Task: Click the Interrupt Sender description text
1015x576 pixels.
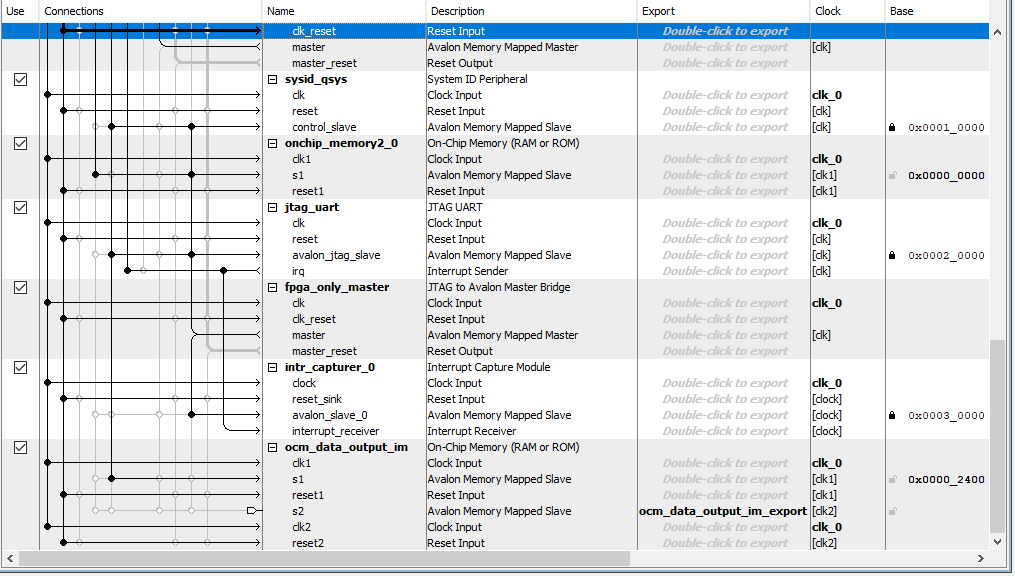Action: pyautogui.click(x=467, y=271)
